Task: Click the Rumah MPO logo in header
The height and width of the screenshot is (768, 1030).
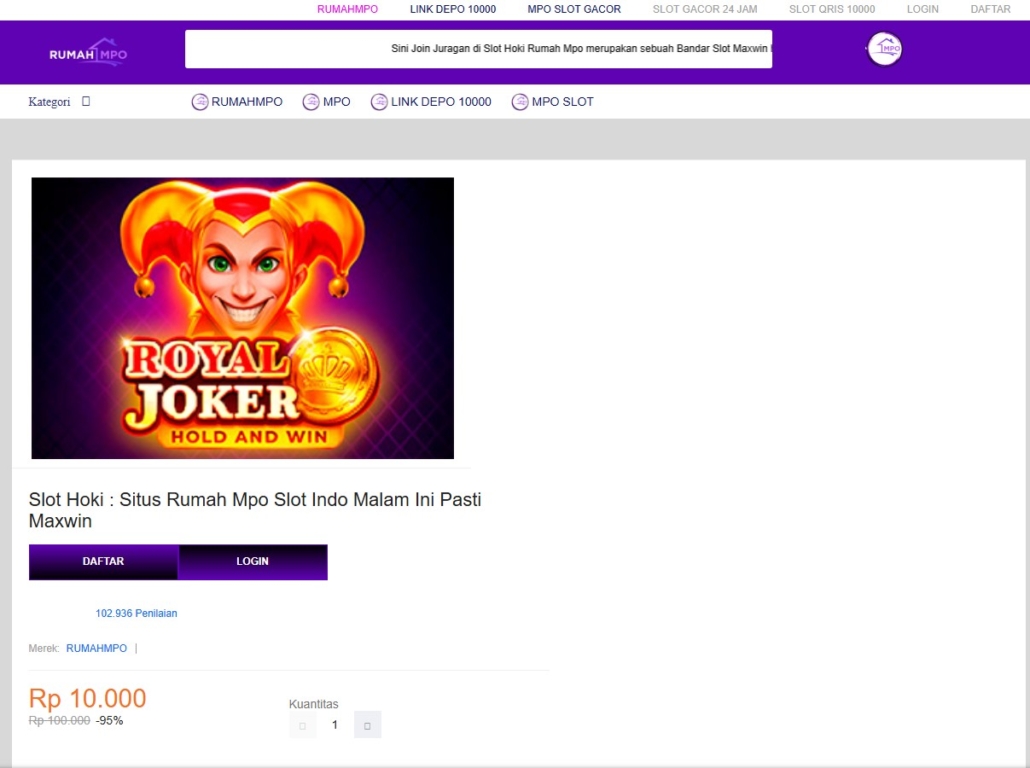Action: (88, 52)
